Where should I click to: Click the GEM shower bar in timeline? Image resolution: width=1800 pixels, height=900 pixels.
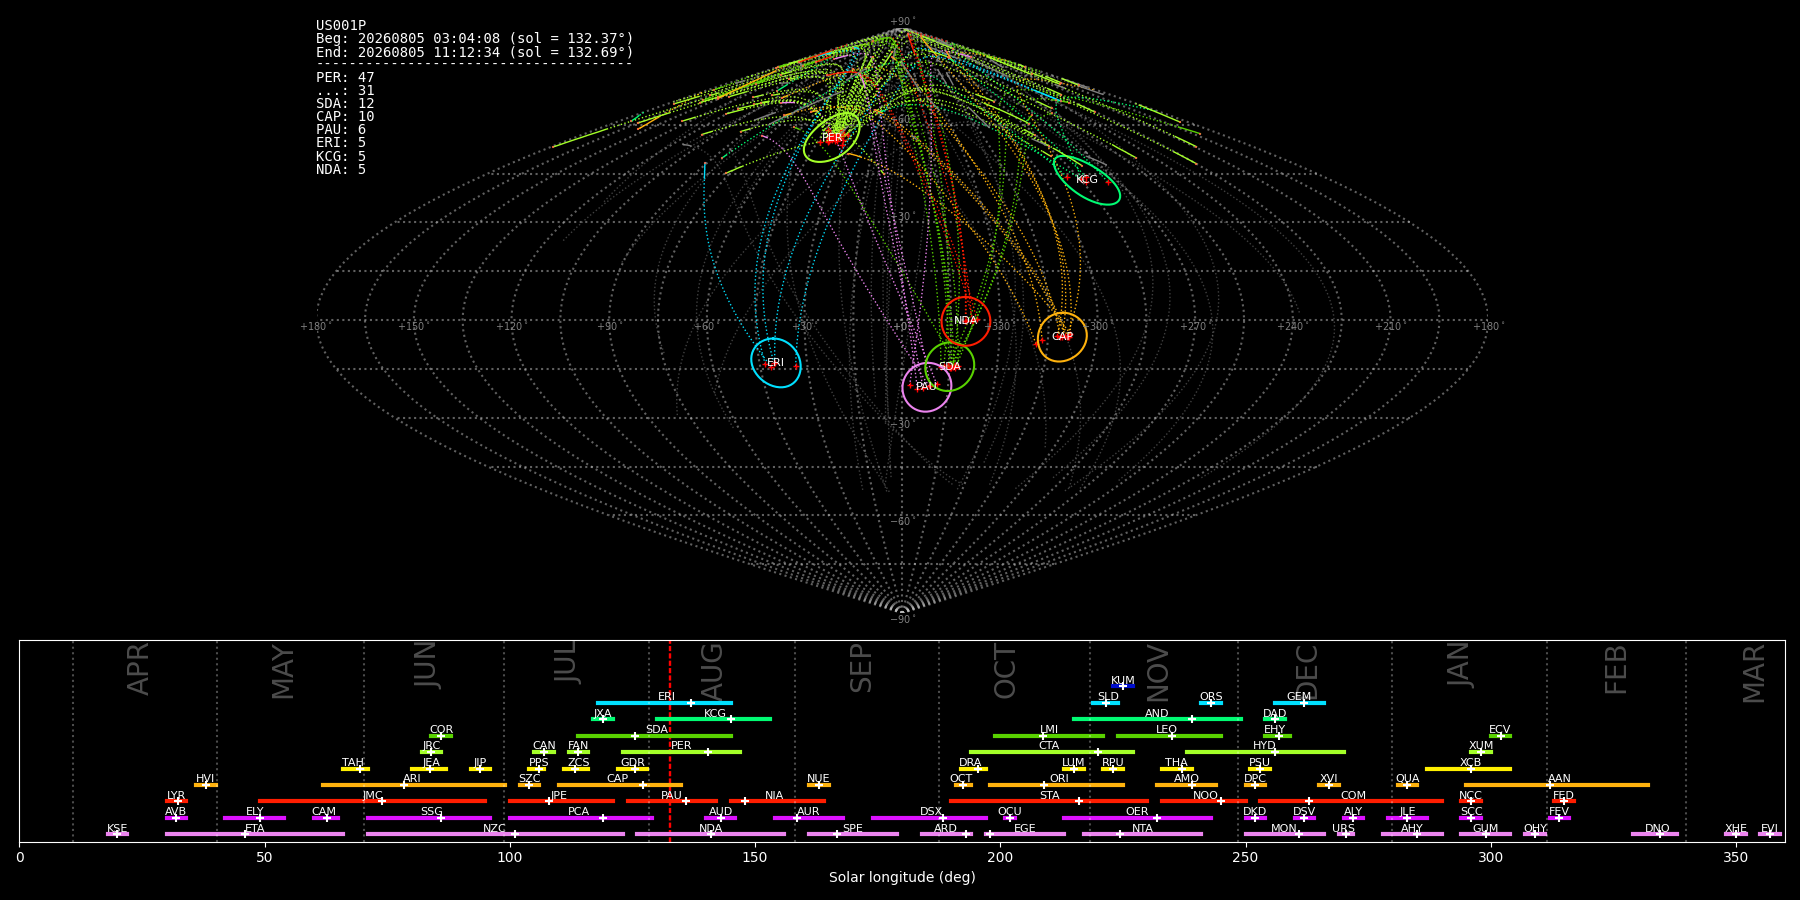[1299, 703]
